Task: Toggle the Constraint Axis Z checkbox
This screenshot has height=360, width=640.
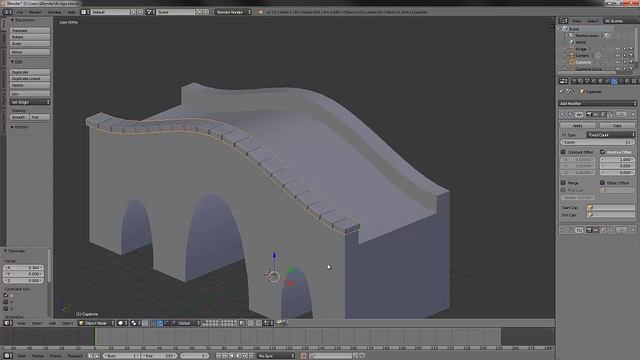Action: tap(6, 309)
